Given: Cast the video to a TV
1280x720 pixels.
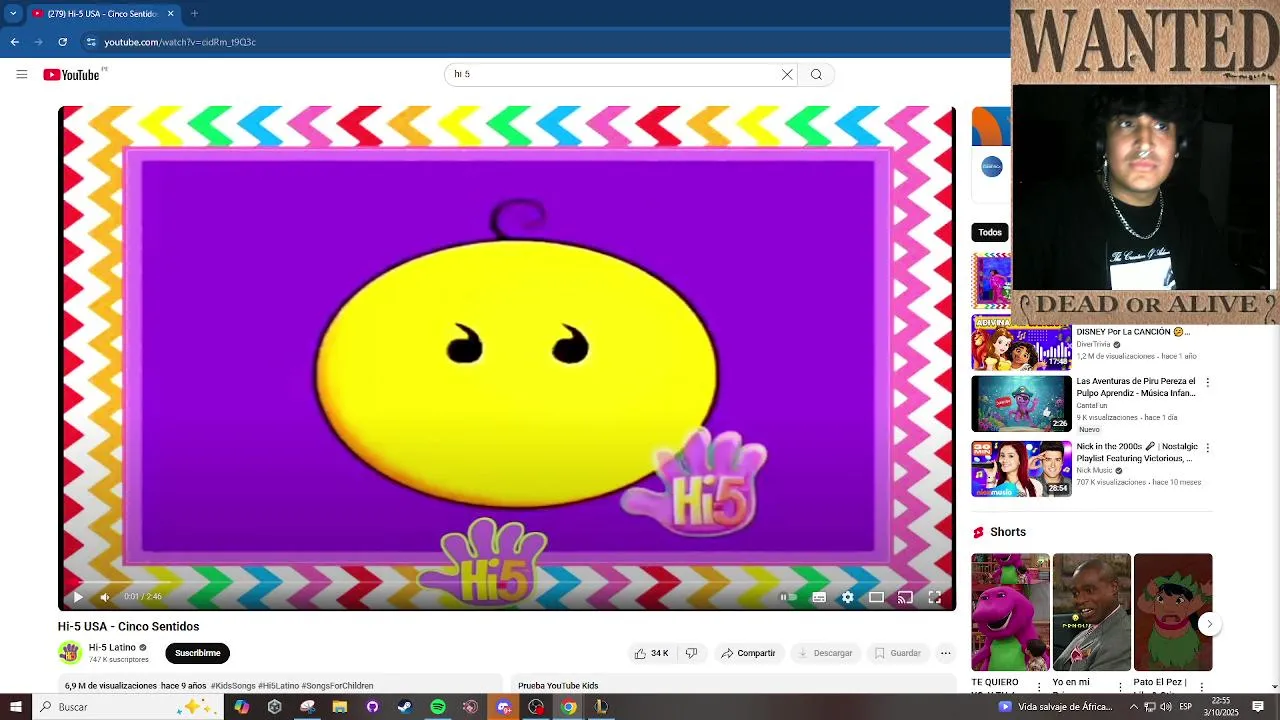Looking at the screenshot, I should tap(905, 597).
